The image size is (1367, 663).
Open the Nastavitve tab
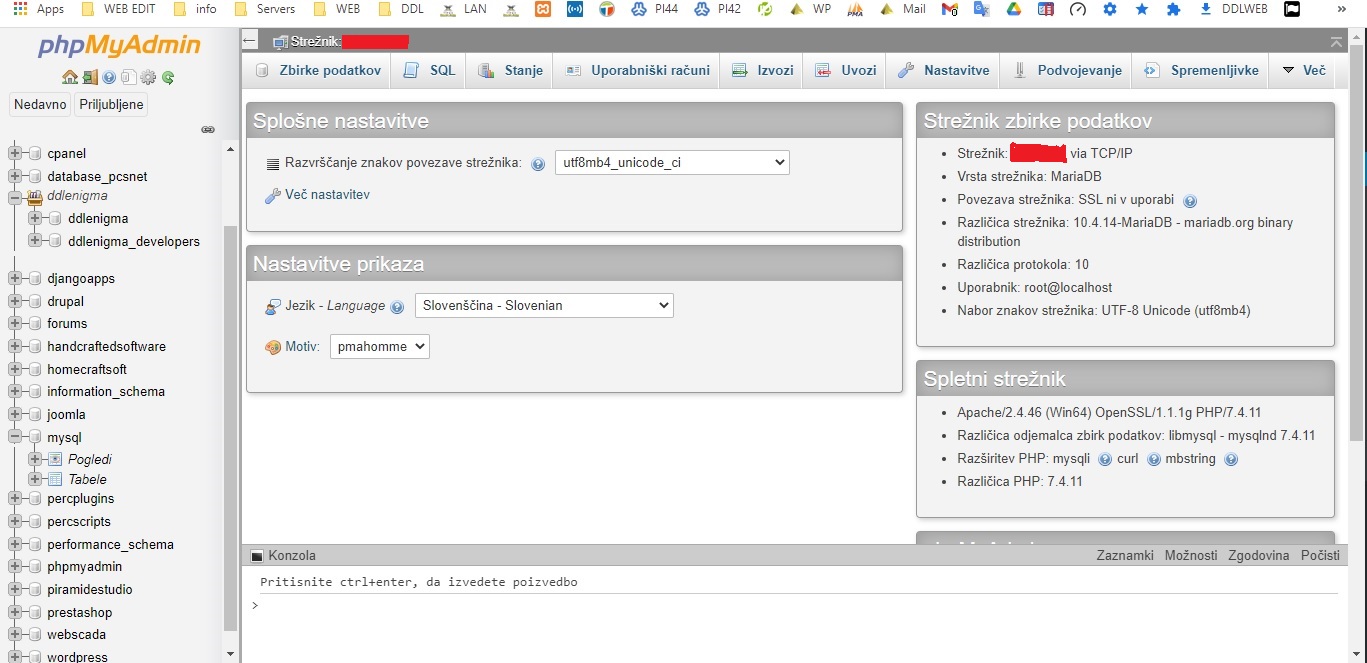click(x=944, y=70)
